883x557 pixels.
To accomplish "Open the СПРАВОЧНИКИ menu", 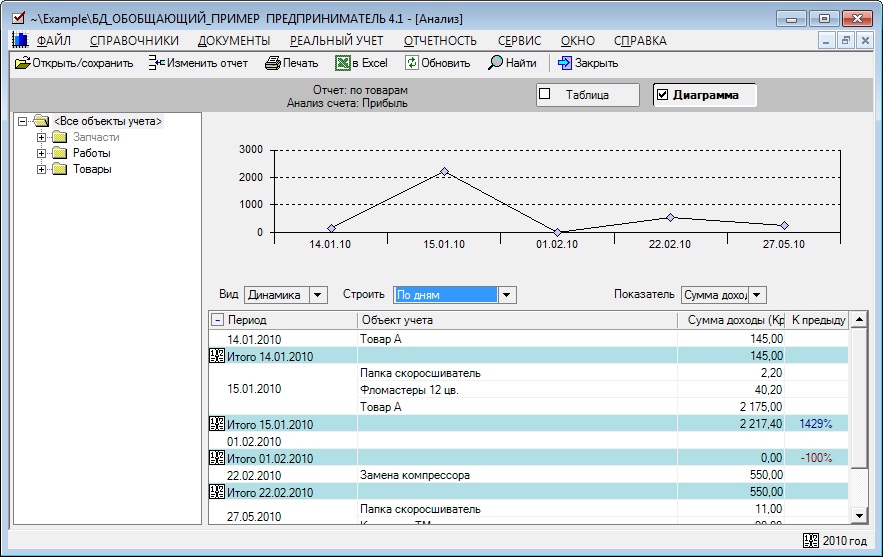I will click(x=134, y=41).
